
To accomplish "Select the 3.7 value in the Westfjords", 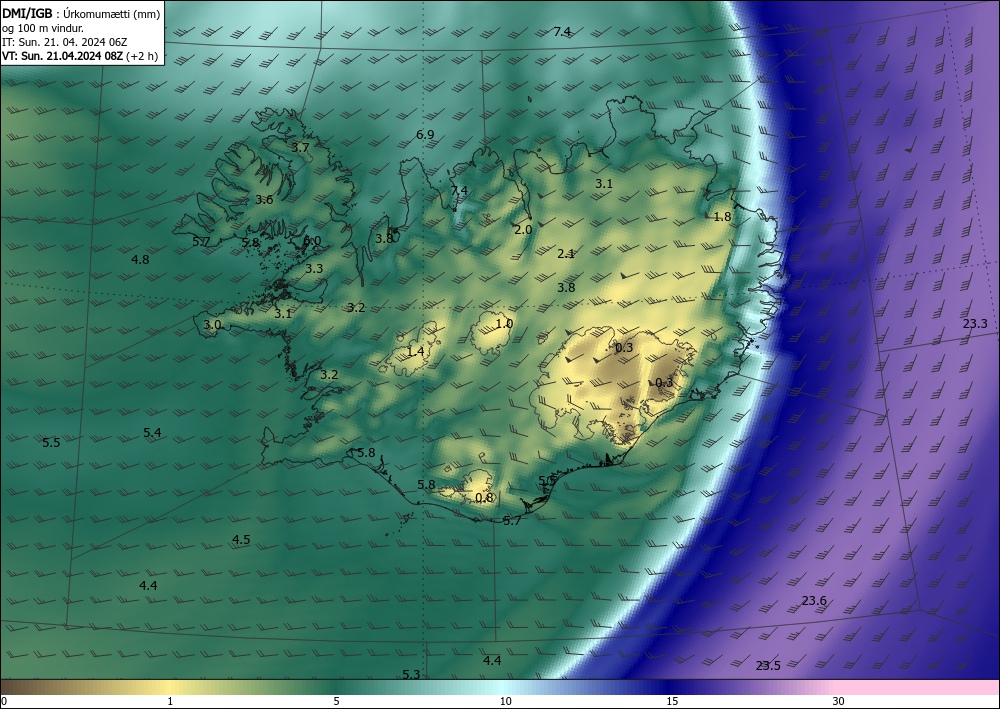I will (300, 147).
